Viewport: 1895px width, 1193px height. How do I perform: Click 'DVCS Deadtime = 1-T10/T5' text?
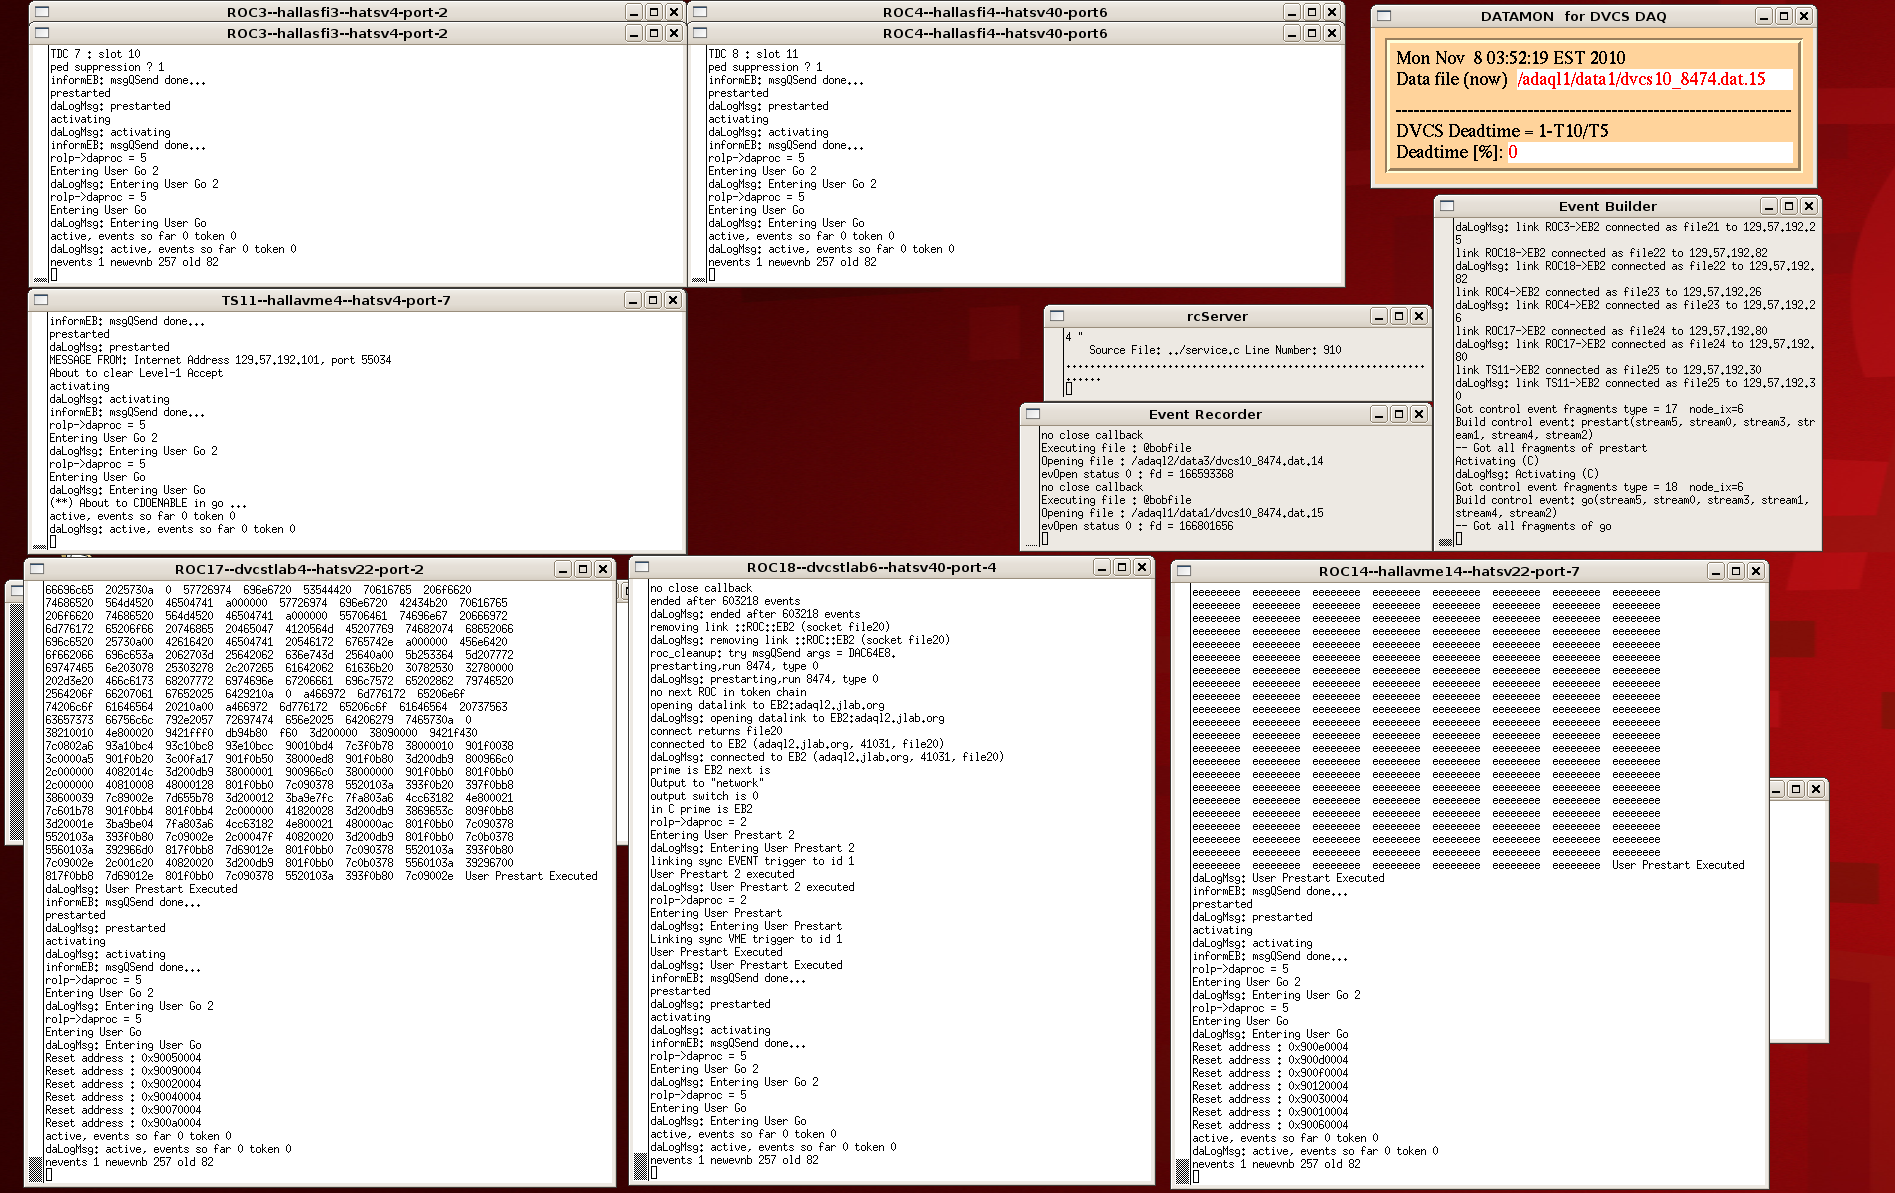coord(1502,131)
